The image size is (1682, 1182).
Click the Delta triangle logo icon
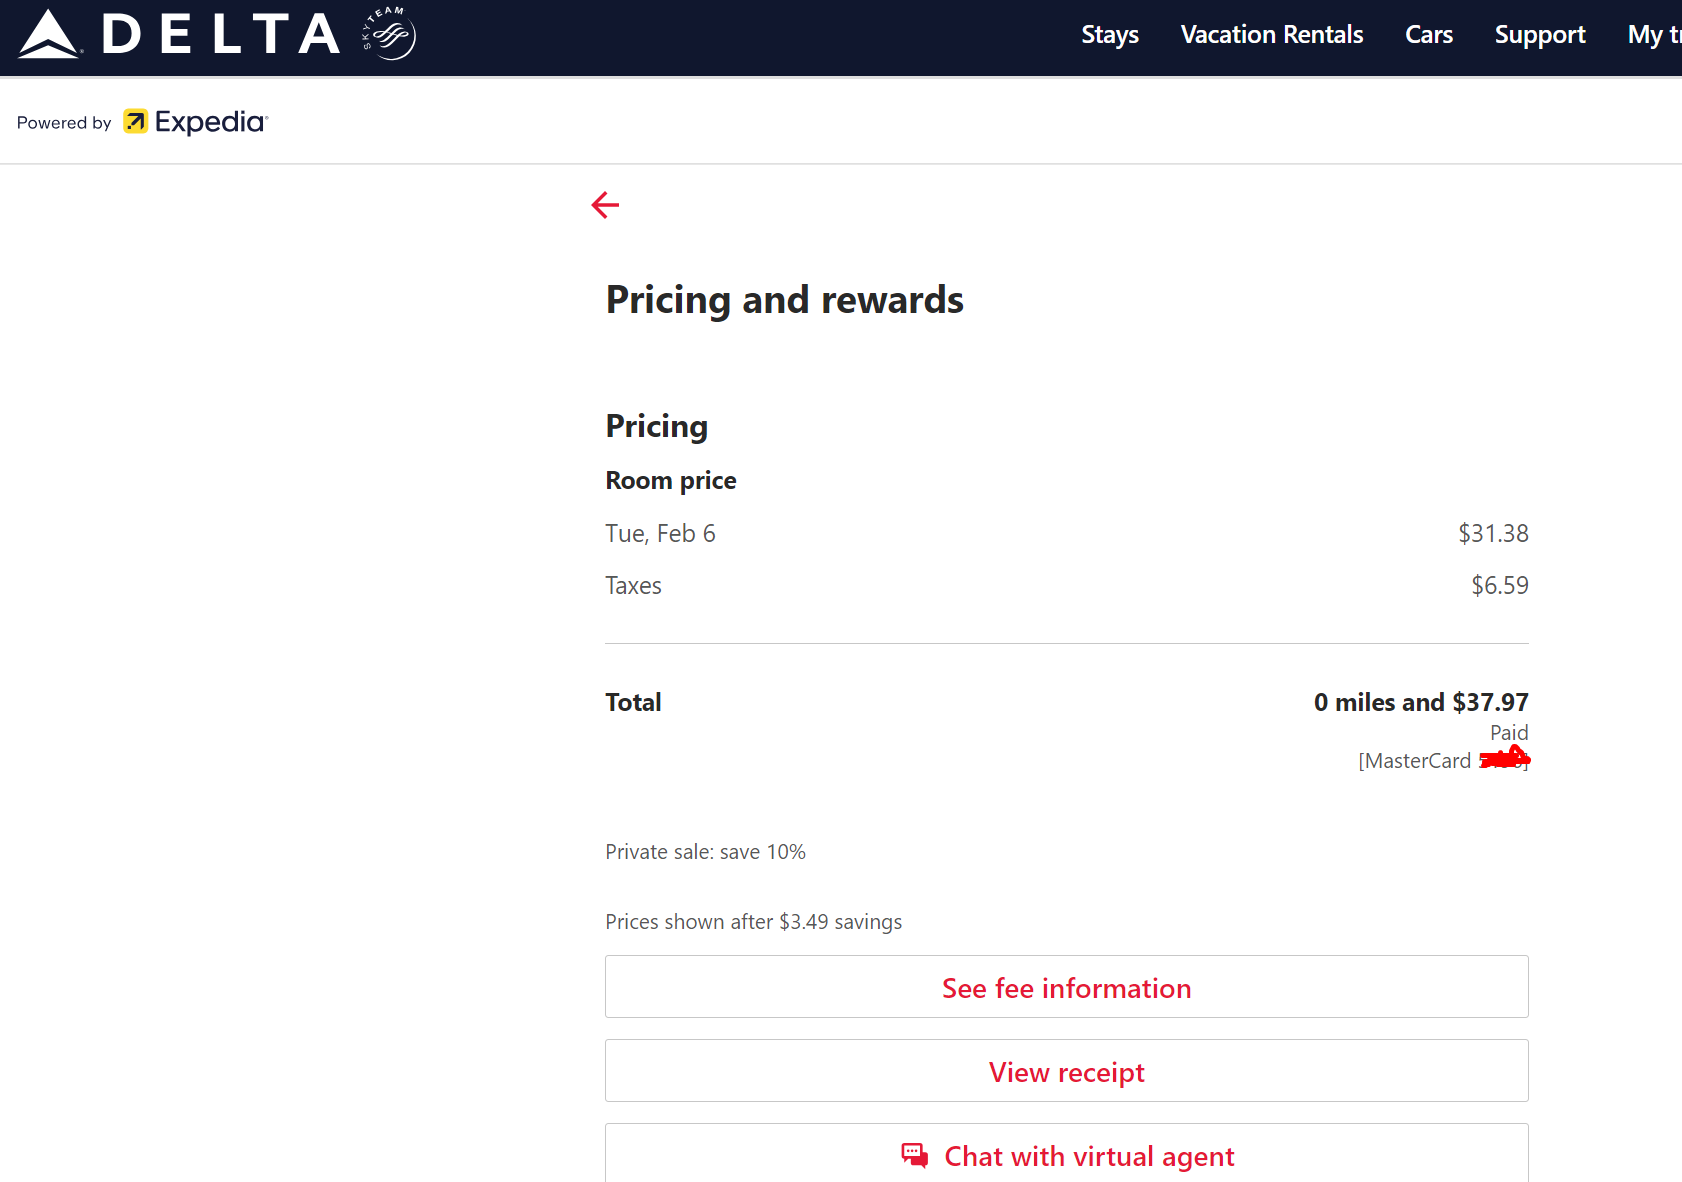(48, 35)
